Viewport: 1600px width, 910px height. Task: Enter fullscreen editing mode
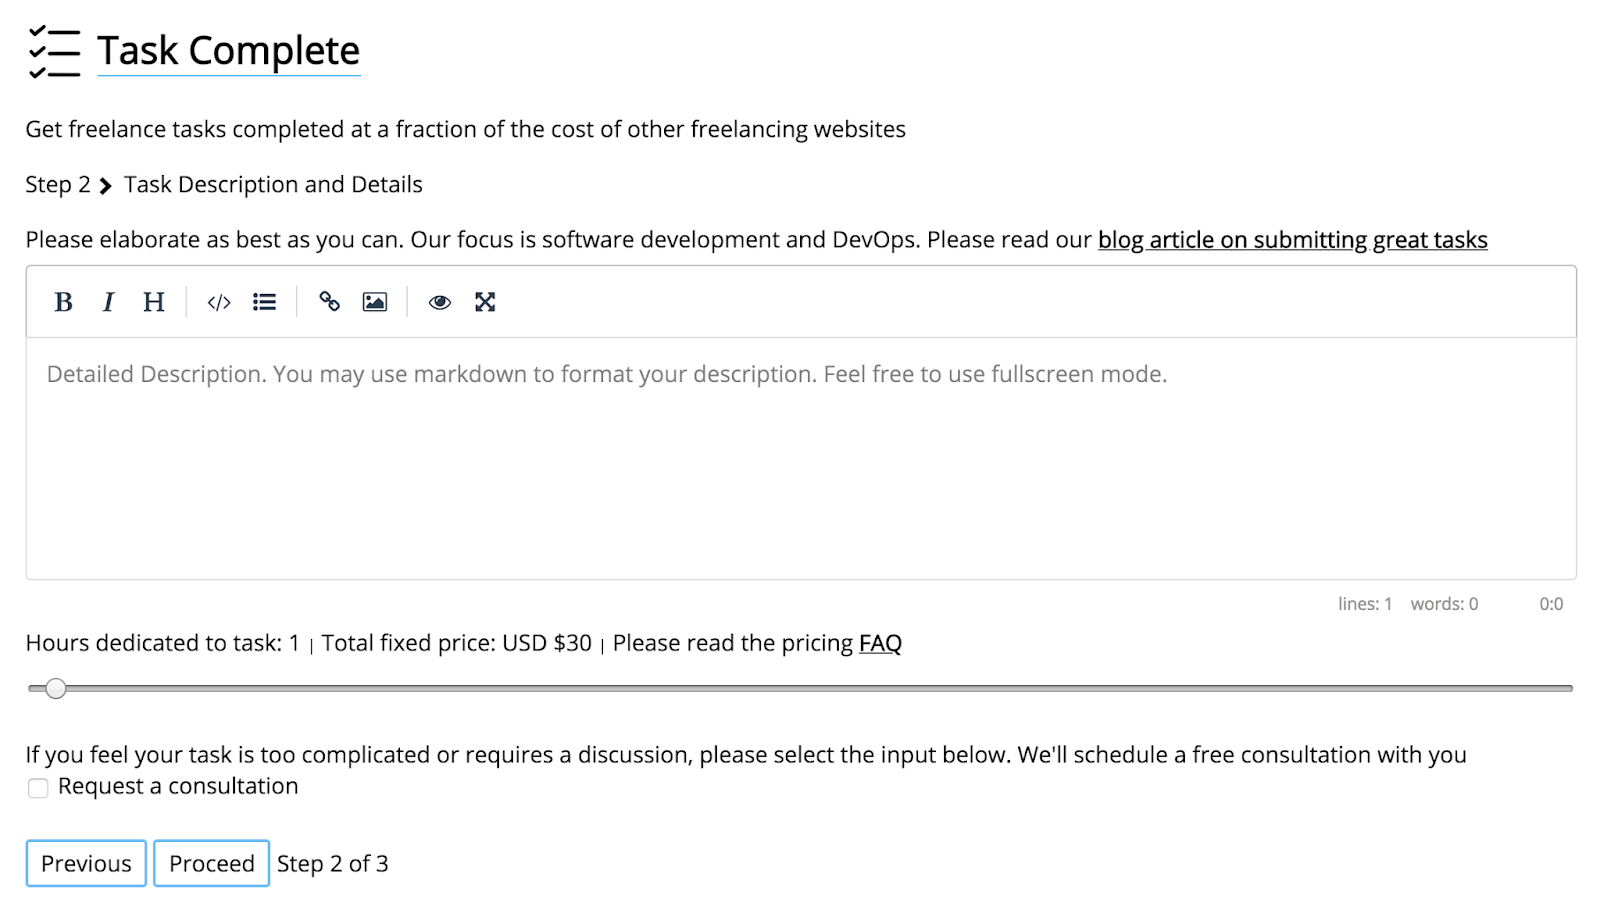[485, 302]
